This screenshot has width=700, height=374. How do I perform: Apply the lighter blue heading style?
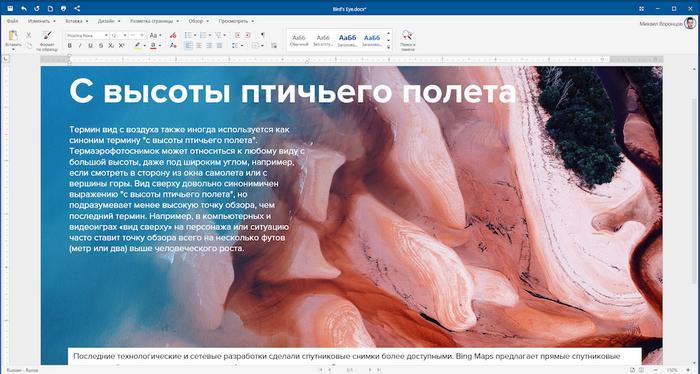(371, 40)
